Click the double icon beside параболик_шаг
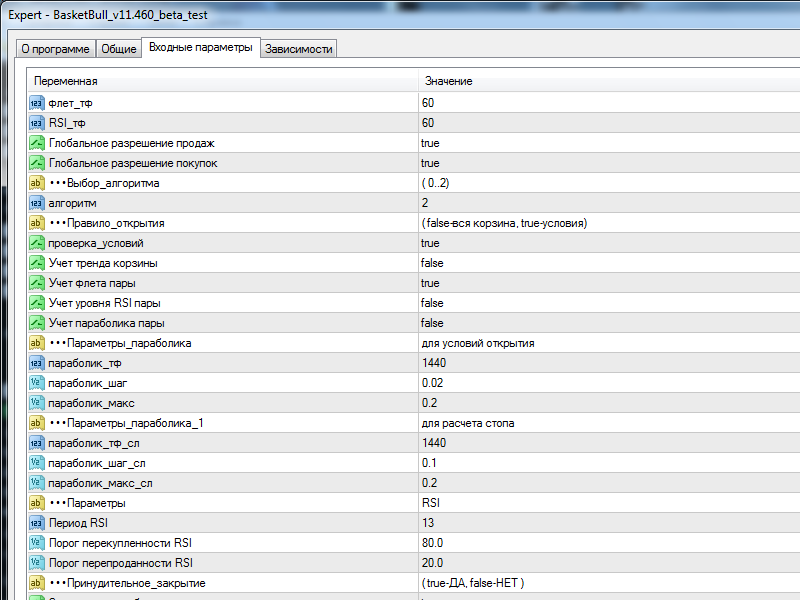Viewport: 800px width, 600px height. click(37, 383)
